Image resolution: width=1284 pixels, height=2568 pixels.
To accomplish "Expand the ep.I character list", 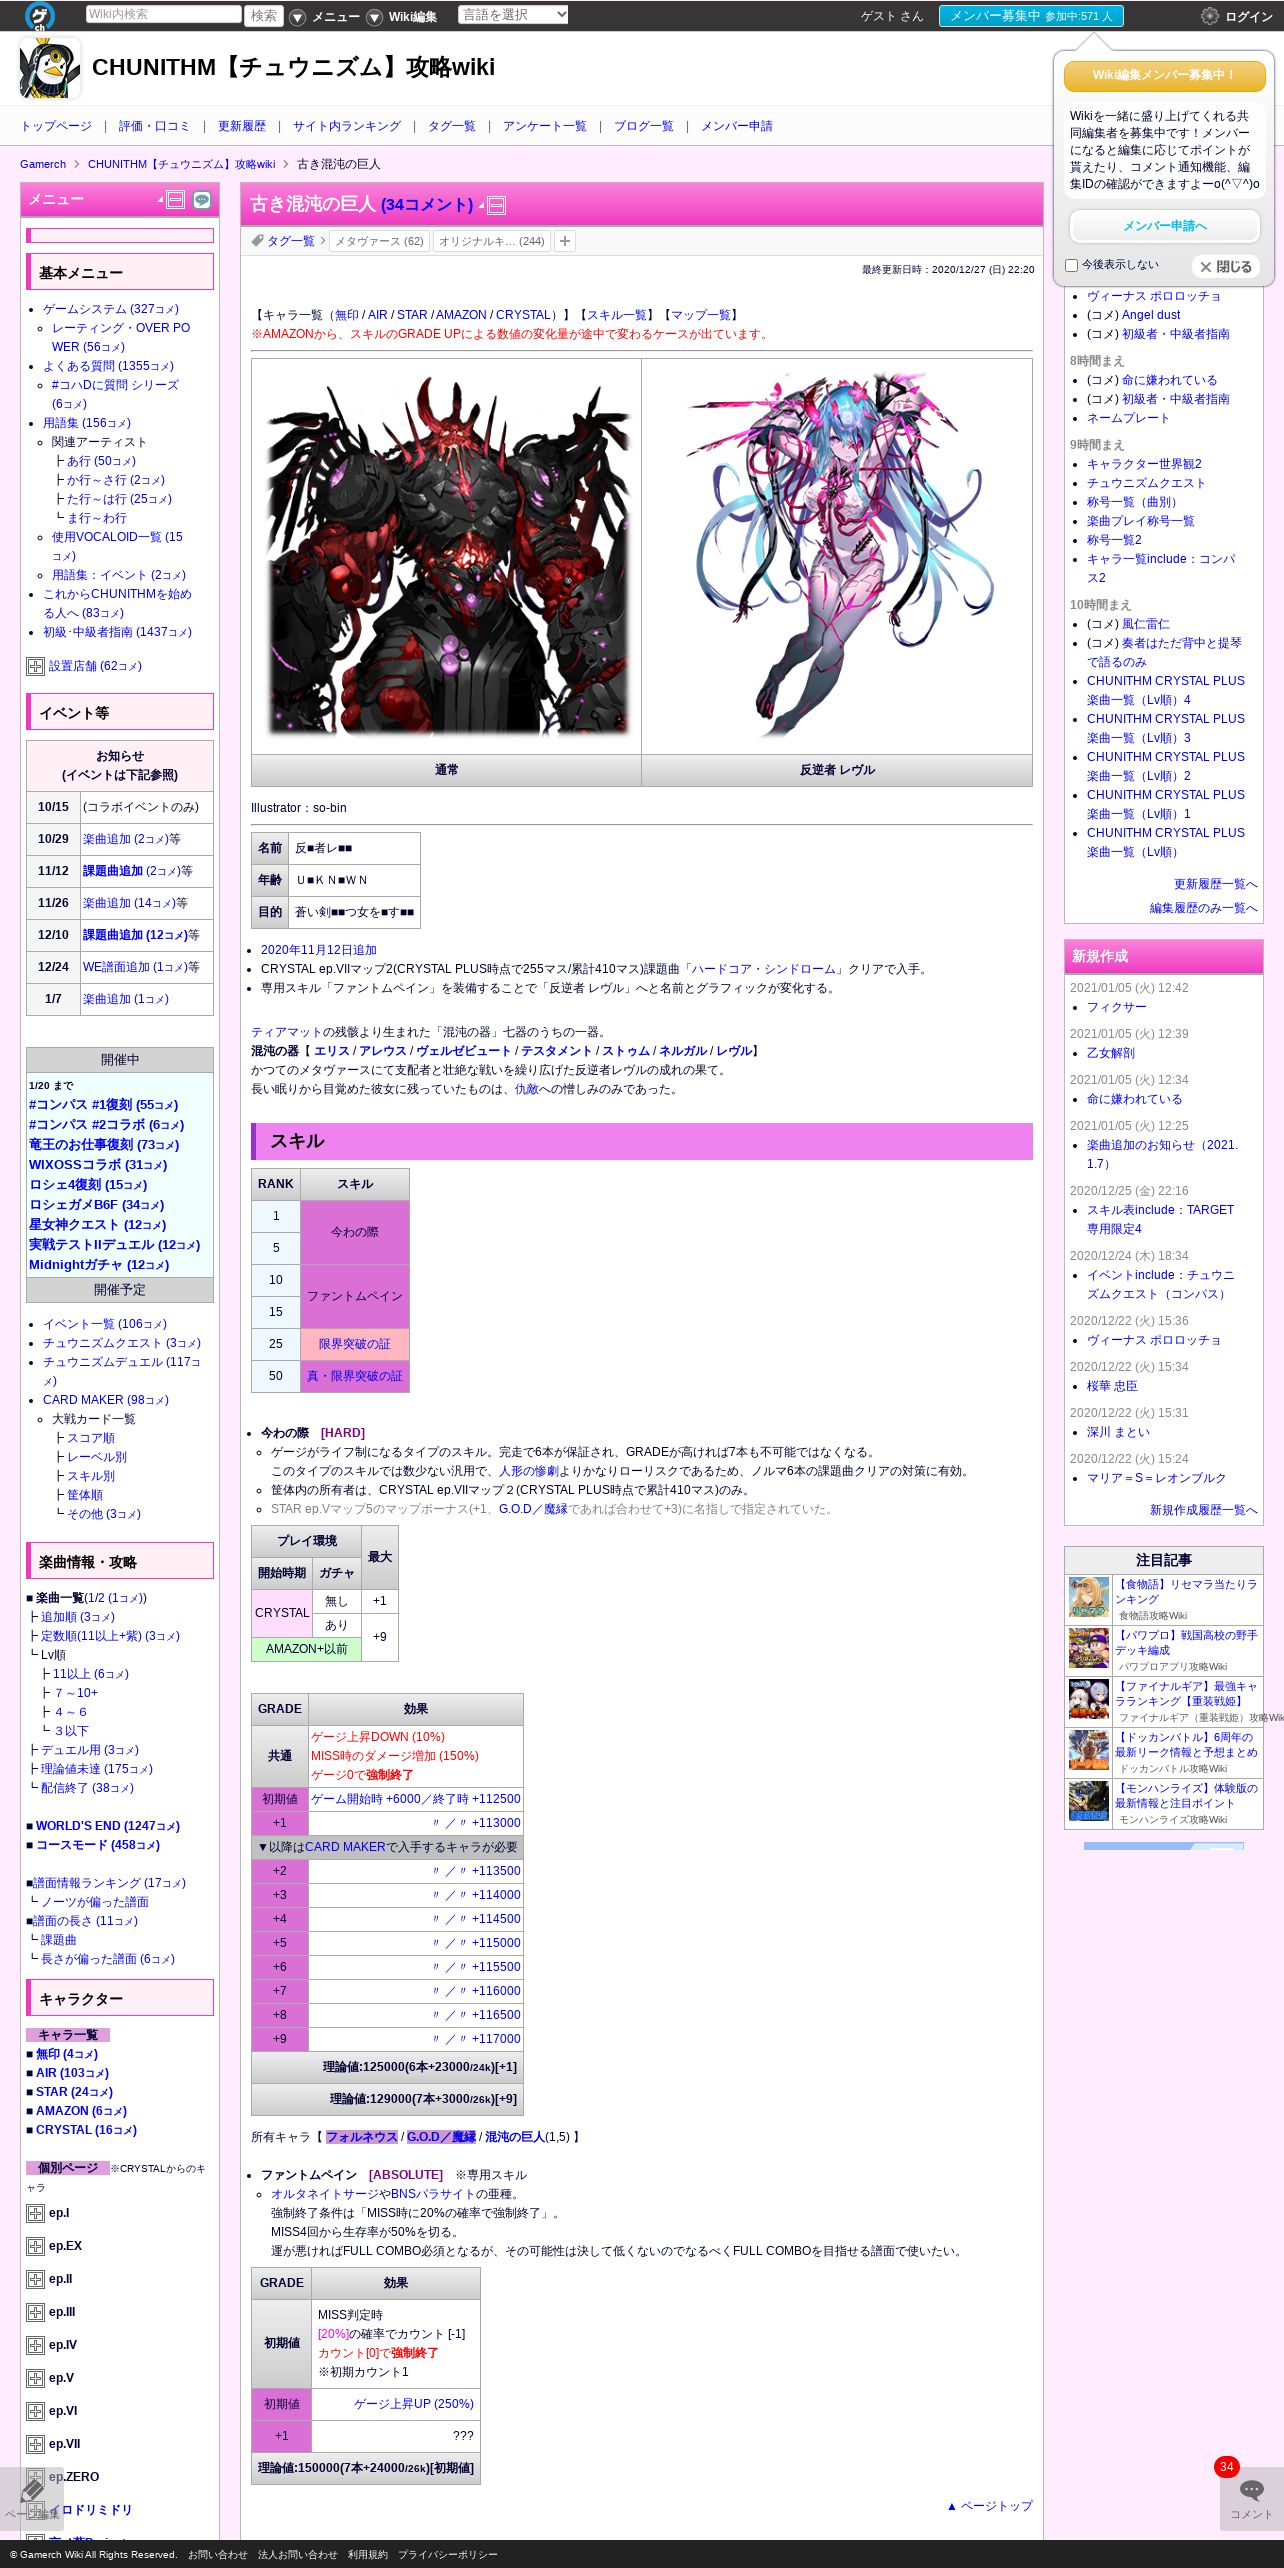I will (x=35, y=2213).
